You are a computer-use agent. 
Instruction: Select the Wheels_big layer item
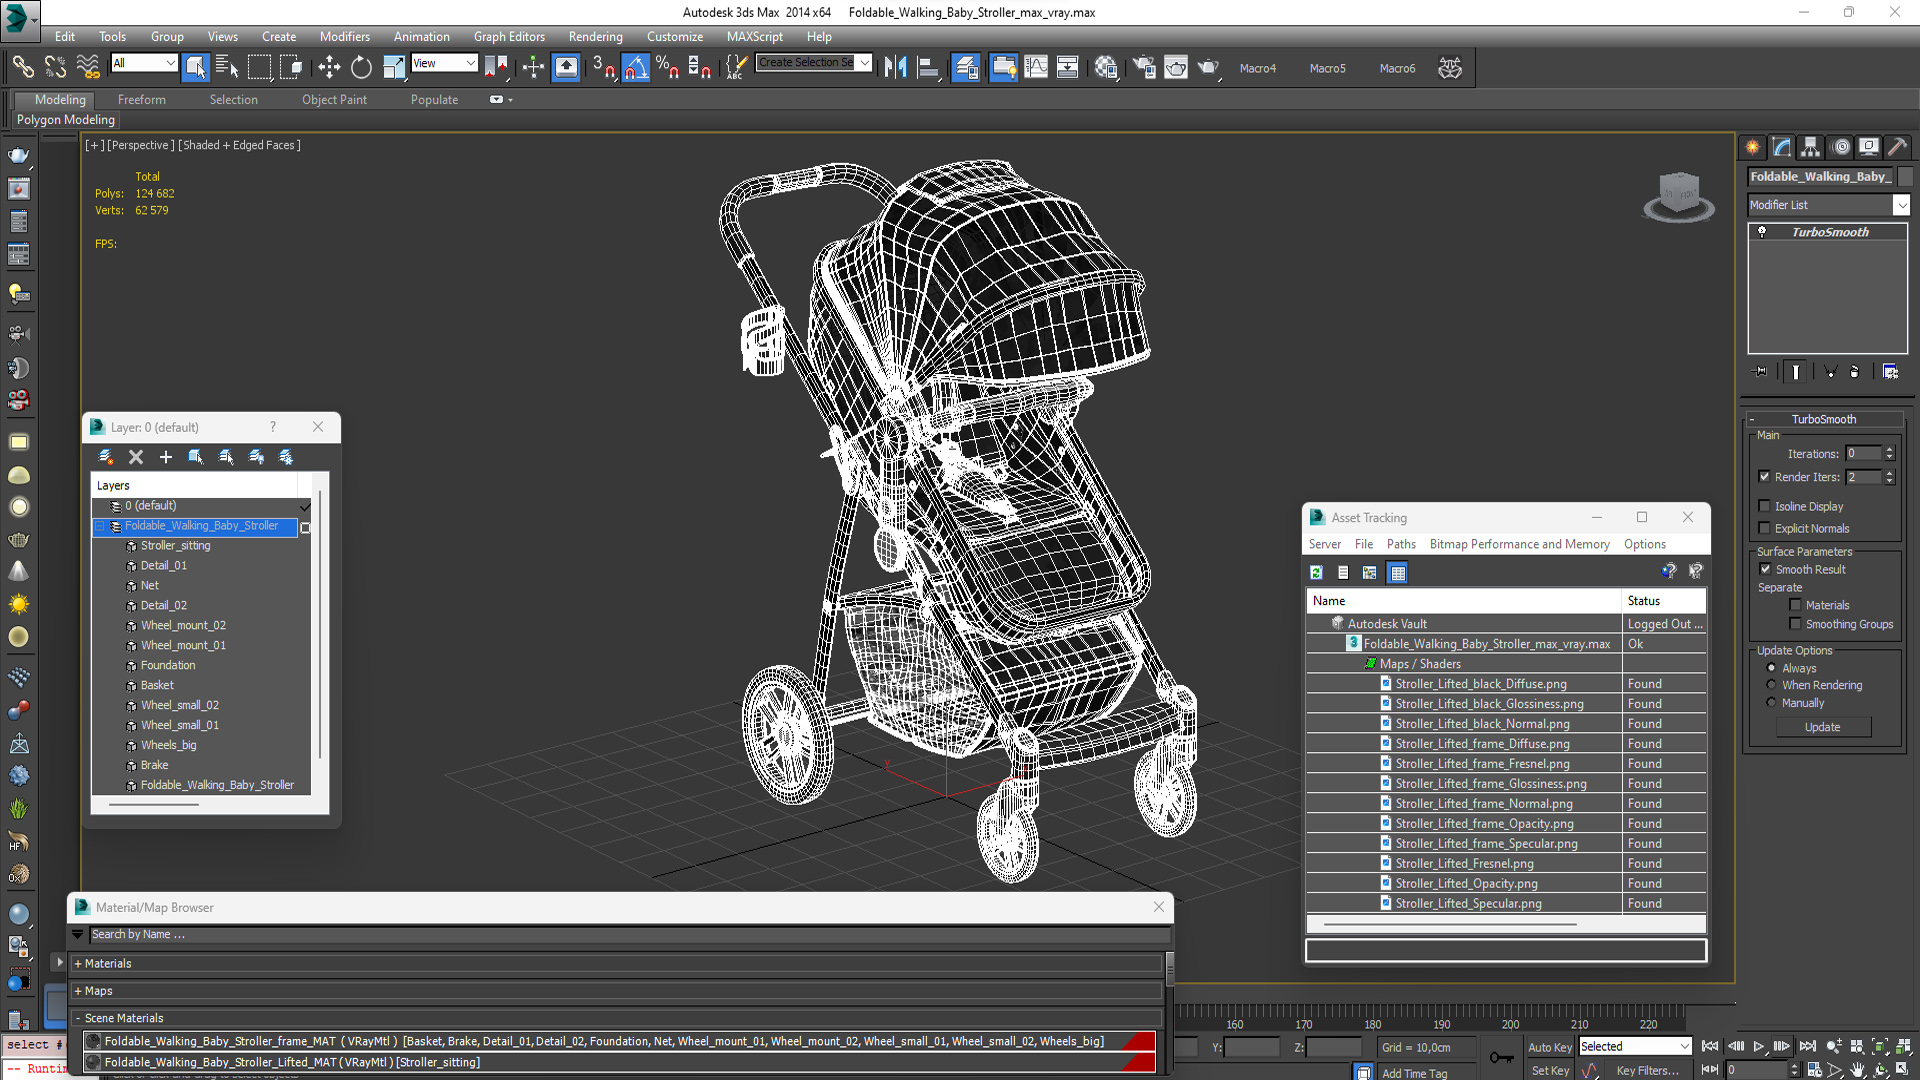(x=168, y=745)
